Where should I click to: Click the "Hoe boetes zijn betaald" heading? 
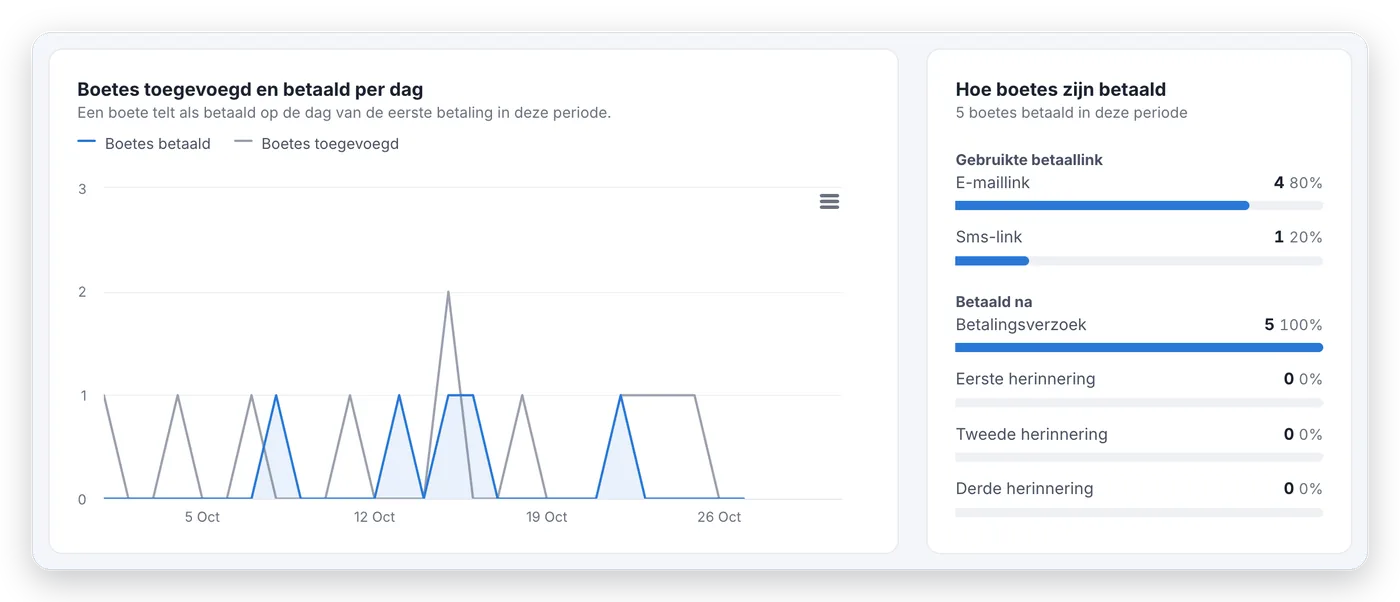tap(1061, 90)
